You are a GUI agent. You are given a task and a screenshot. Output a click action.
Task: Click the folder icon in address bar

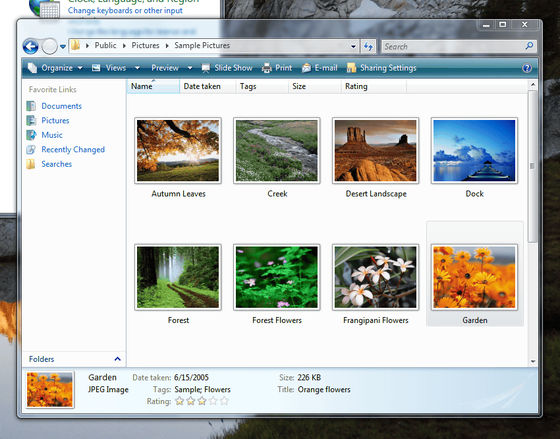[75, 45]
